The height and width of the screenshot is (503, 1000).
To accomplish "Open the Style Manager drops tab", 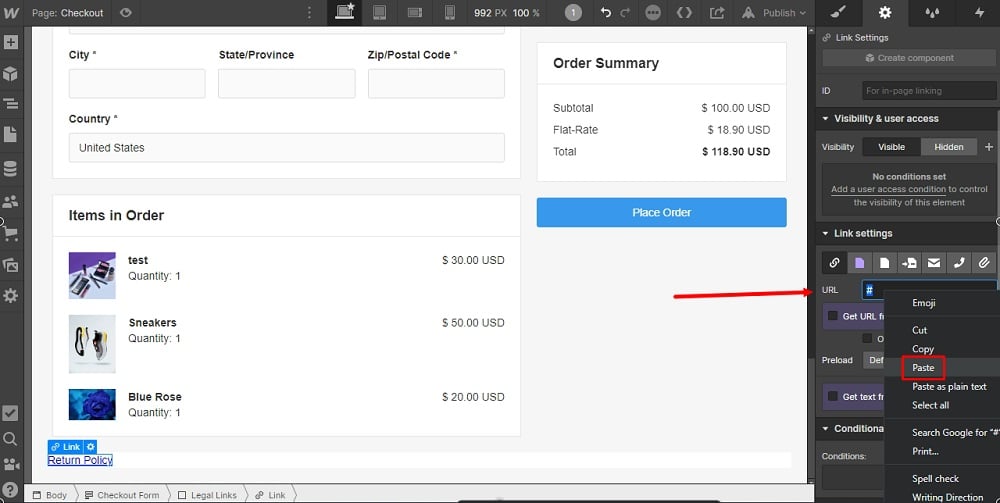I will point(931,12).
